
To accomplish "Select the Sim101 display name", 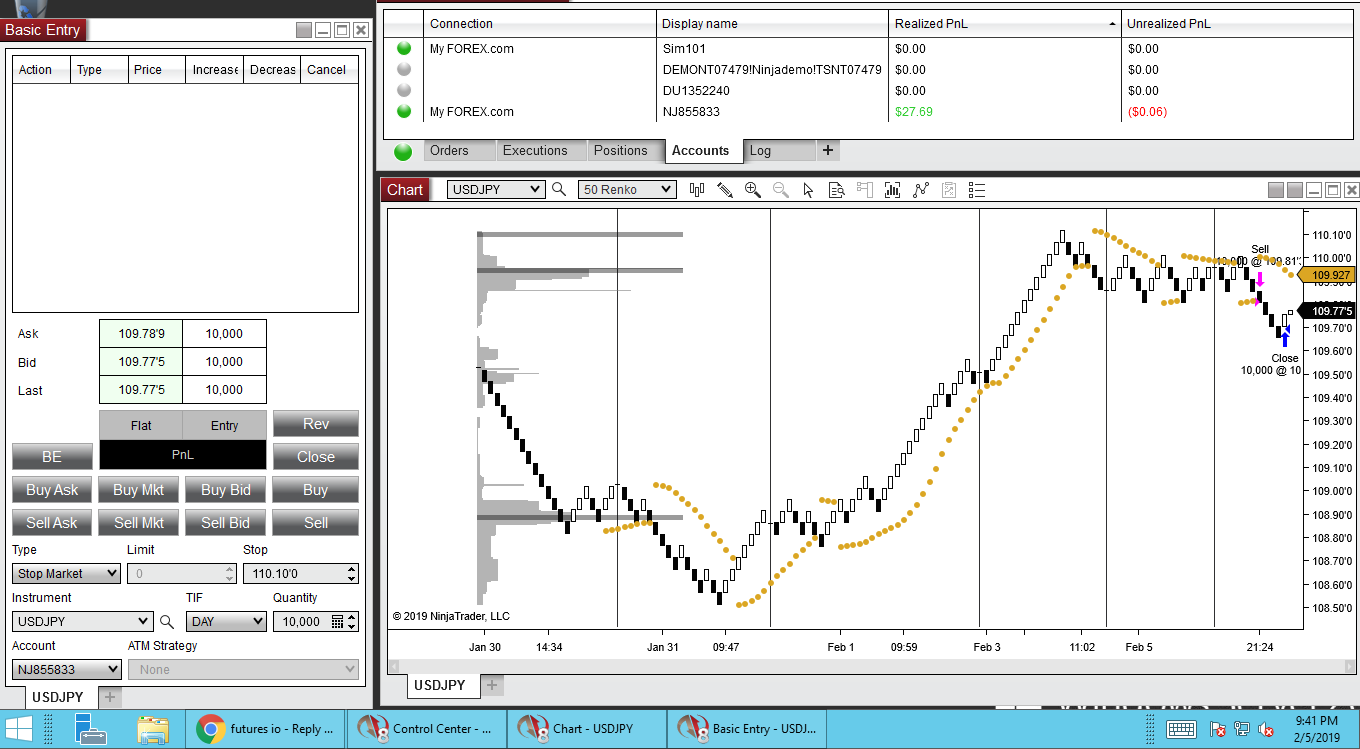I will coord(684,48).
